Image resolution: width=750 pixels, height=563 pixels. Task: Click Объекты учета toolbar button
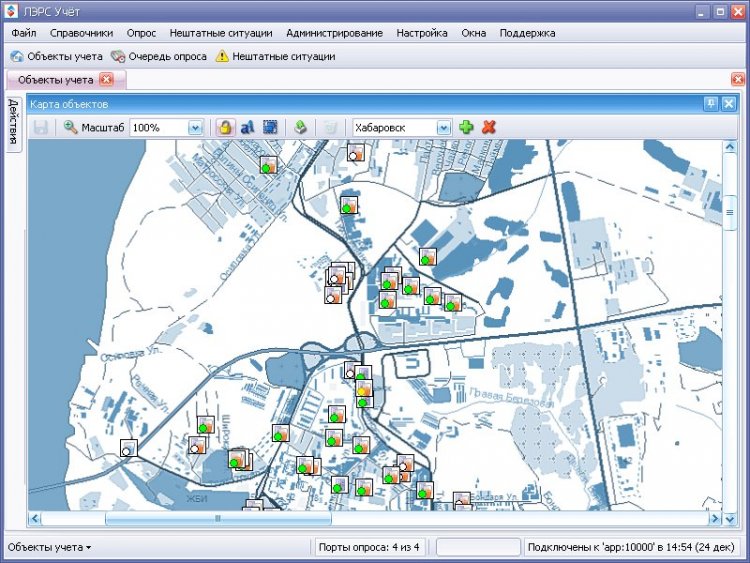(56, 56)
